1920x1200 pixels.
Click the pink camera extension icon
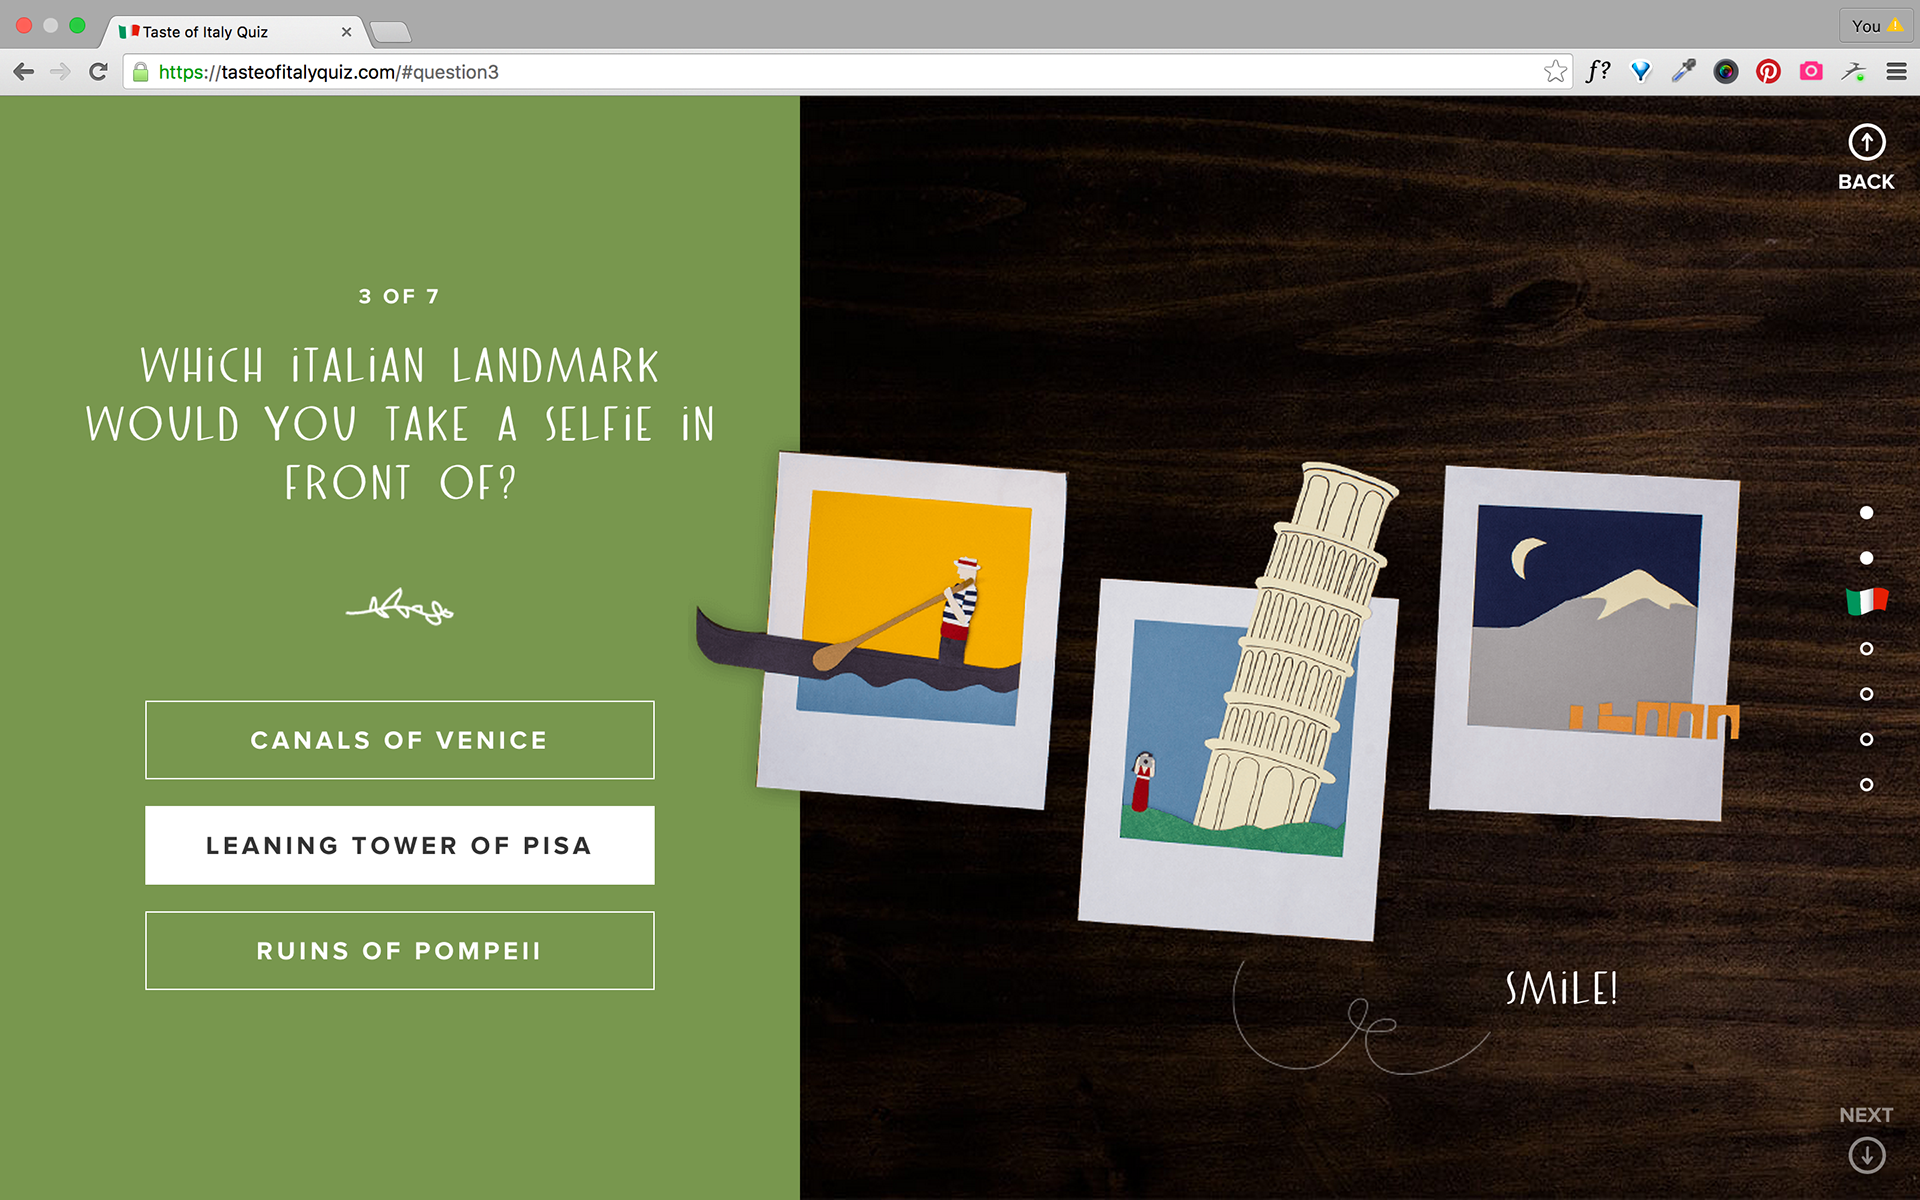1811,72
